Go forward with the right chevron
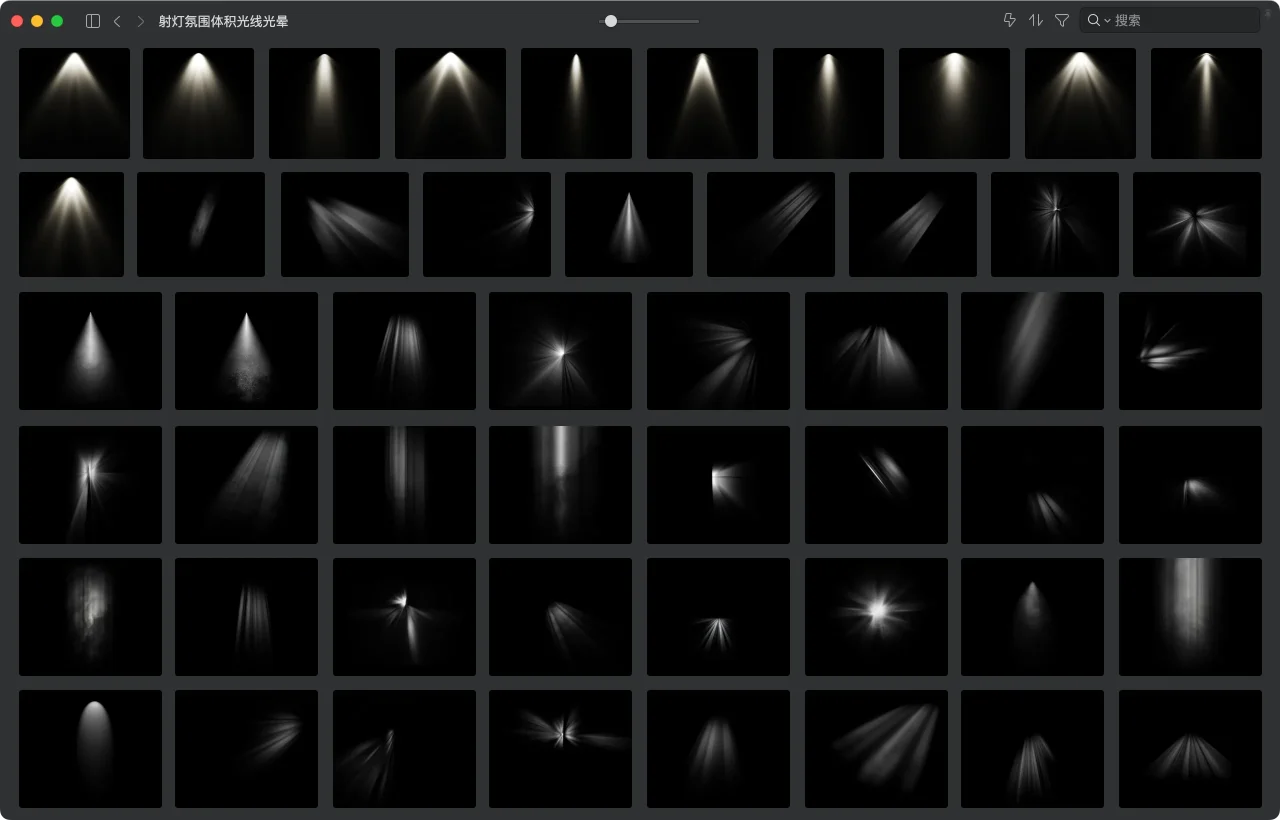Image resolution: width=1280 pixels, height=820 pixels. pos(141,21)
